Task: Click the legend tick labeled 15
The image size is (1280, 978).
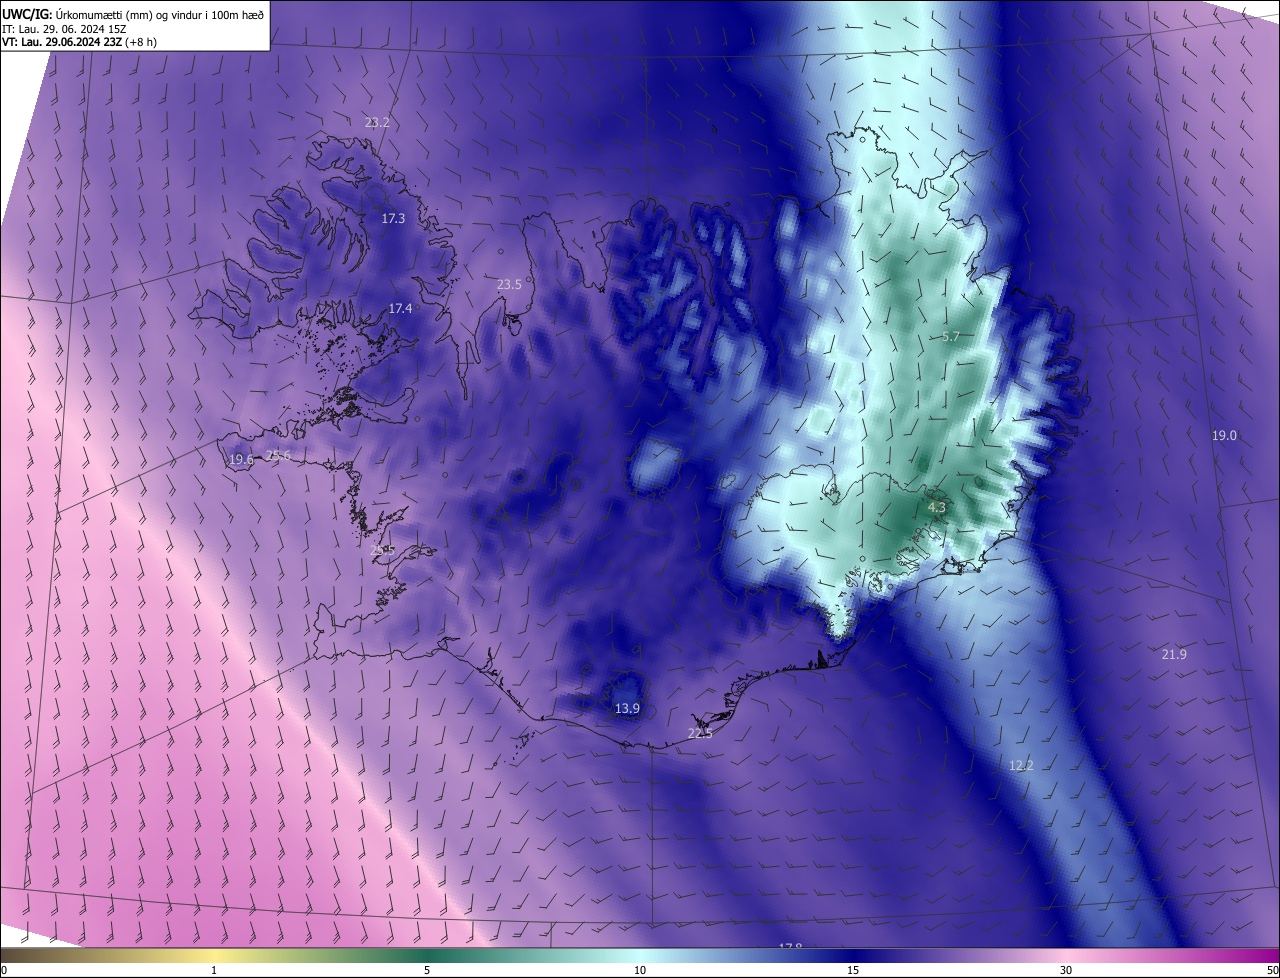Action: pos(853,971)
